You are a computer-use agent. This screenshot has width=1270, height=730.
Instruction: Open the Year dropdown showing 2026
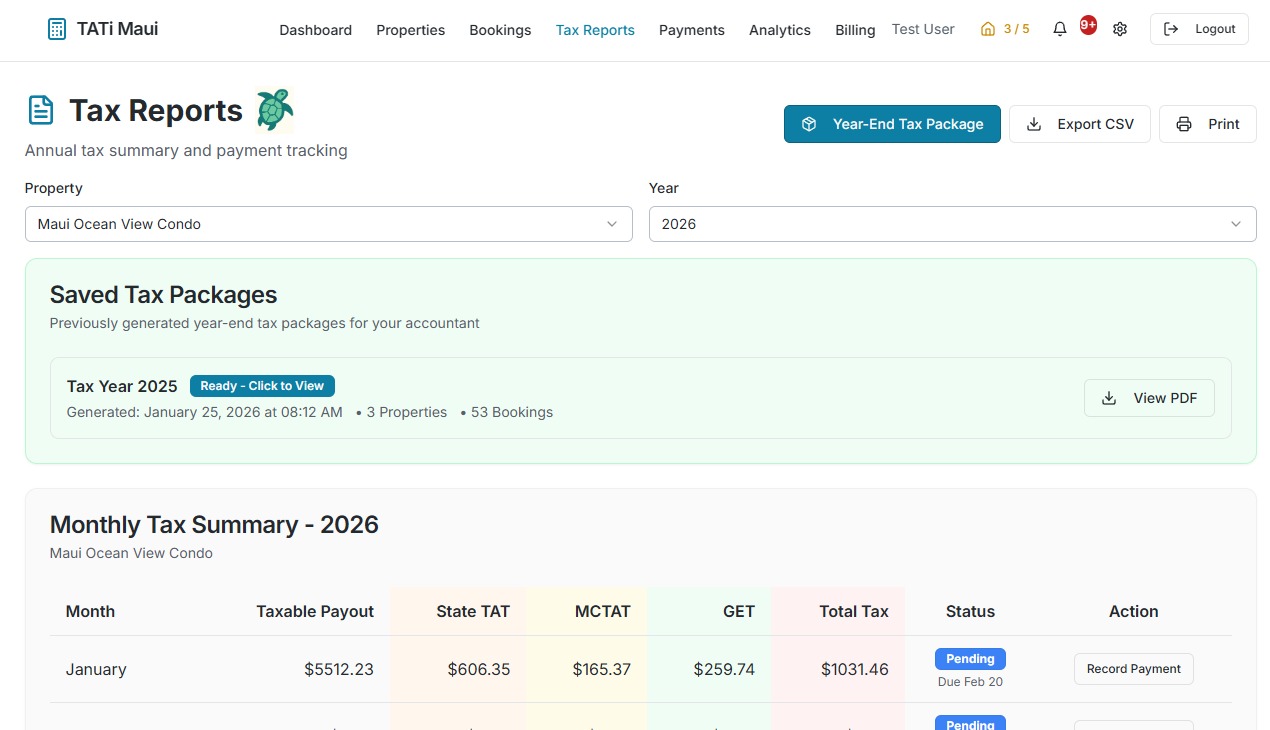[x=952, y=224]
